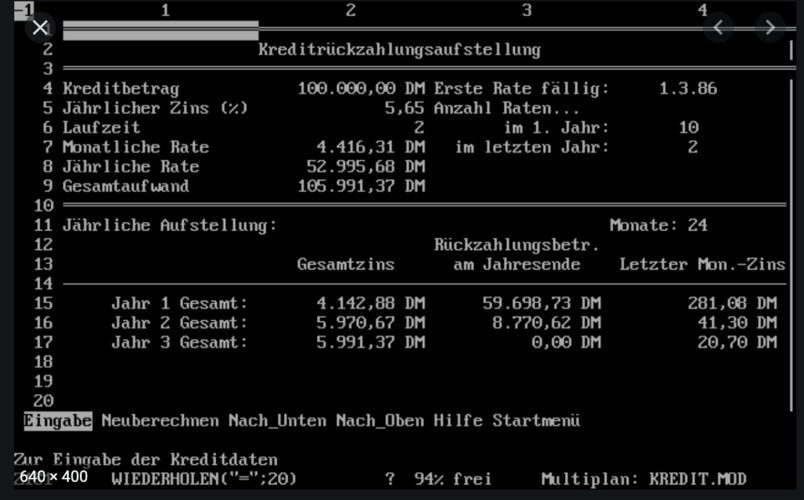Click the Laufzeit value cell
Screen dimensions: 804x500
pyautogui.click(x=419, y=128)
